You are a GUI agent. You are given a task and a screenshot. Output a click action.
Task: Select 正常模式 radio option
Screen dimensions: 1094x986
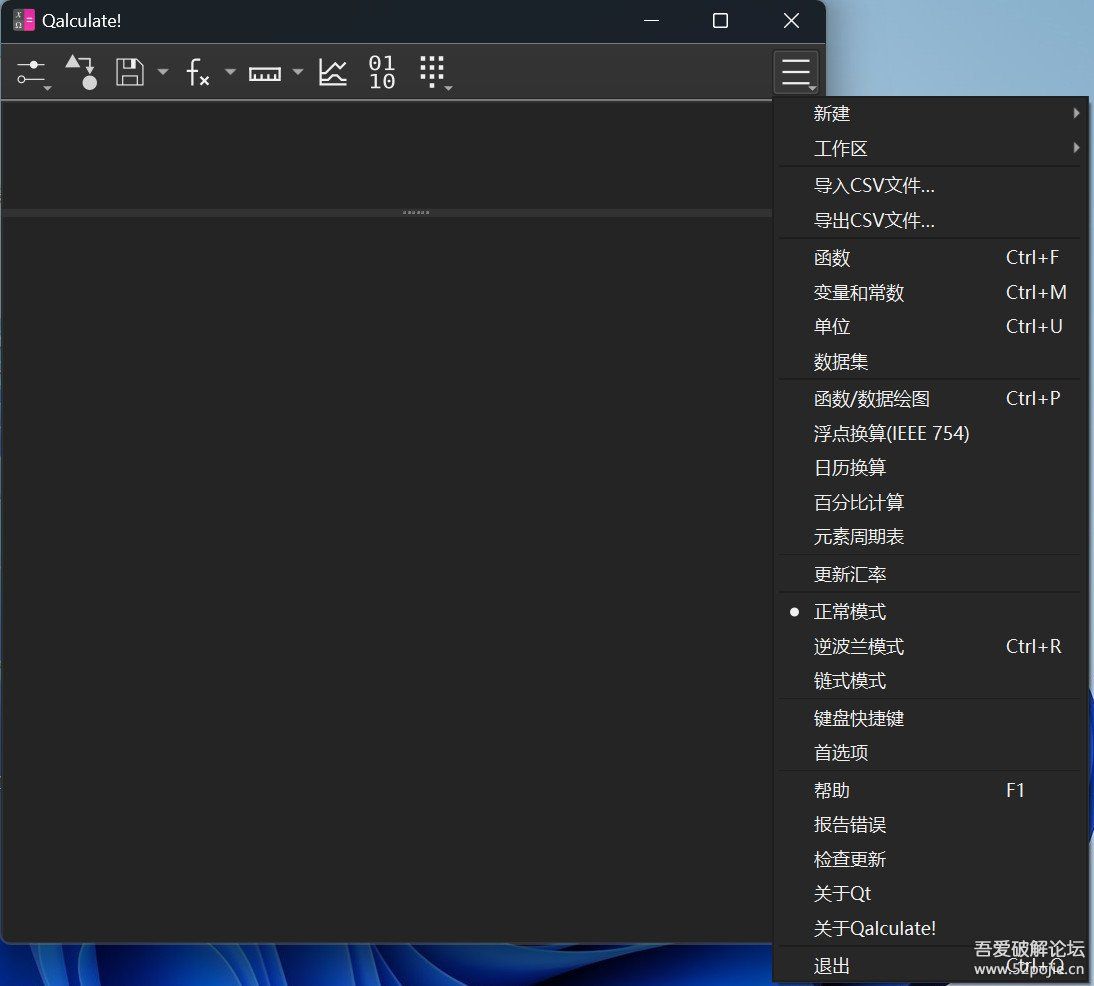850,612
